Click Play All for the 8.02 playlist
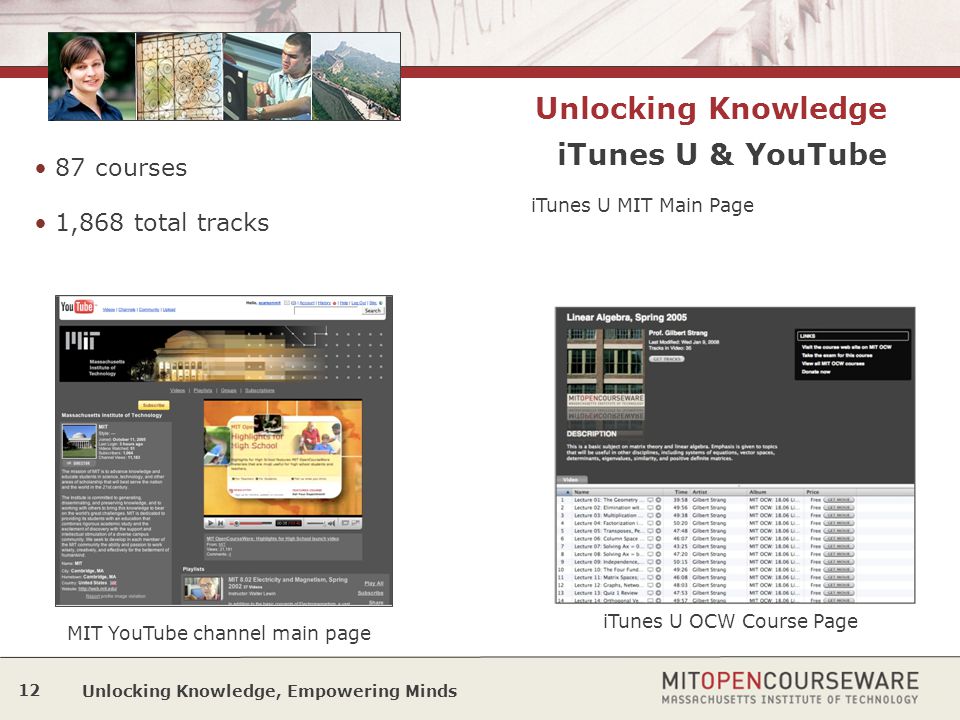This screenshot has height=720, width=960. 374,583
